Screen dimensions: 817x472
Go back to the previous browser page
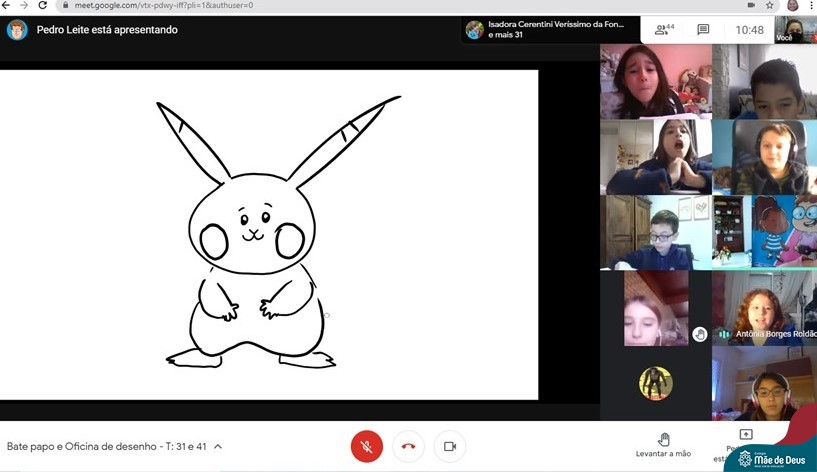point(7,5)
